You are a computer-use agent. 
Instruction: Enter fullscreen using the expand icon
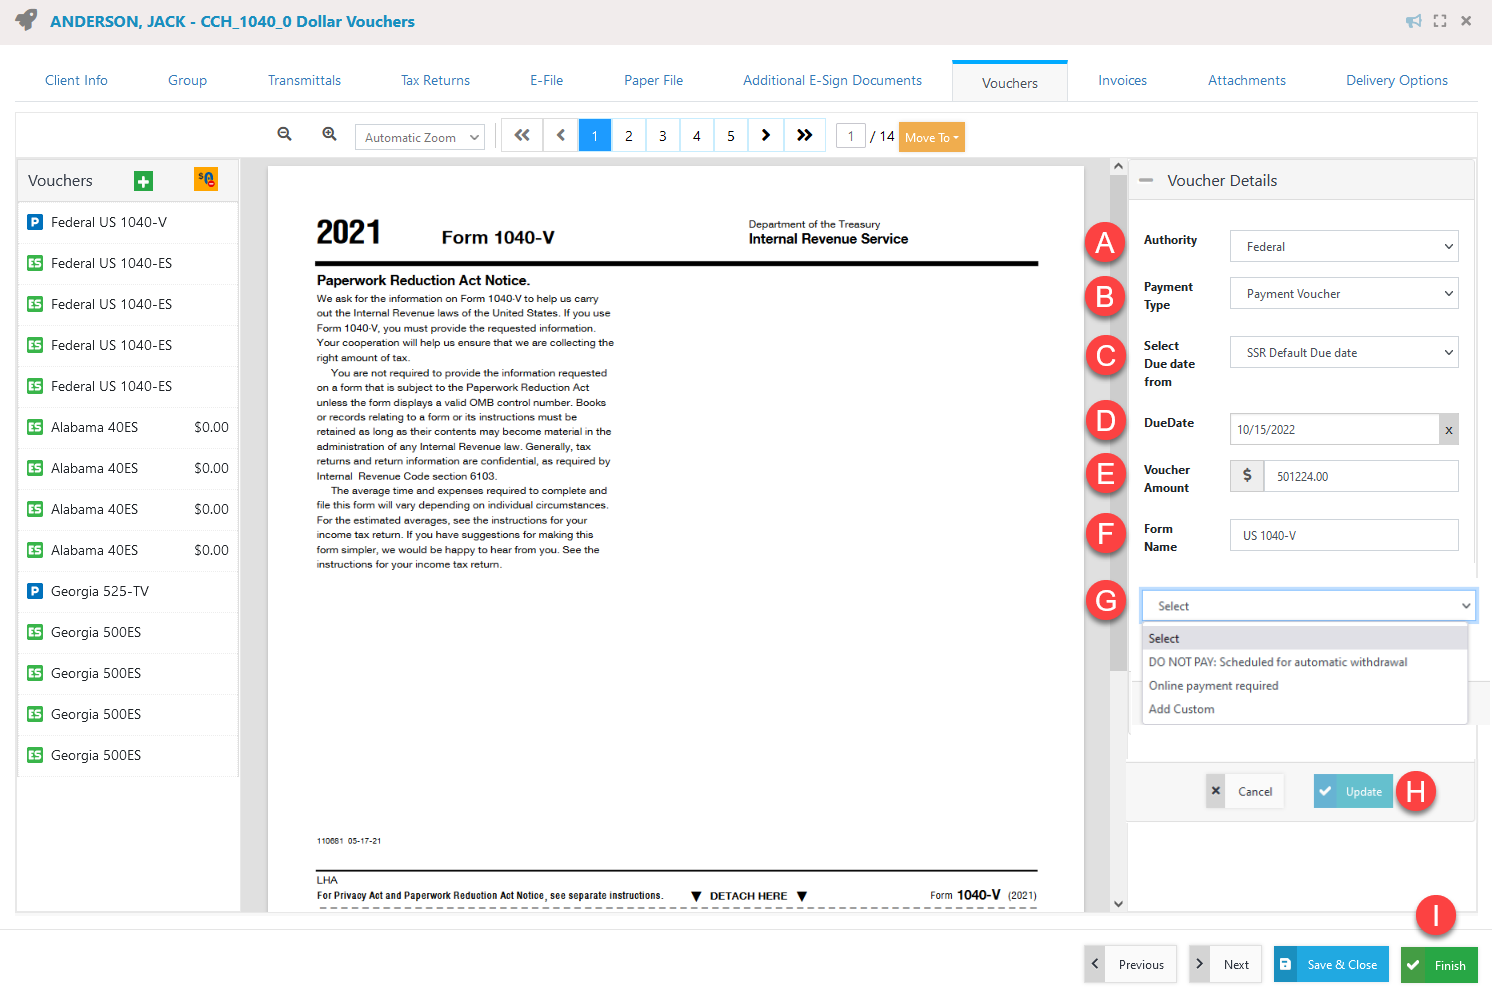coord(1440,20)
